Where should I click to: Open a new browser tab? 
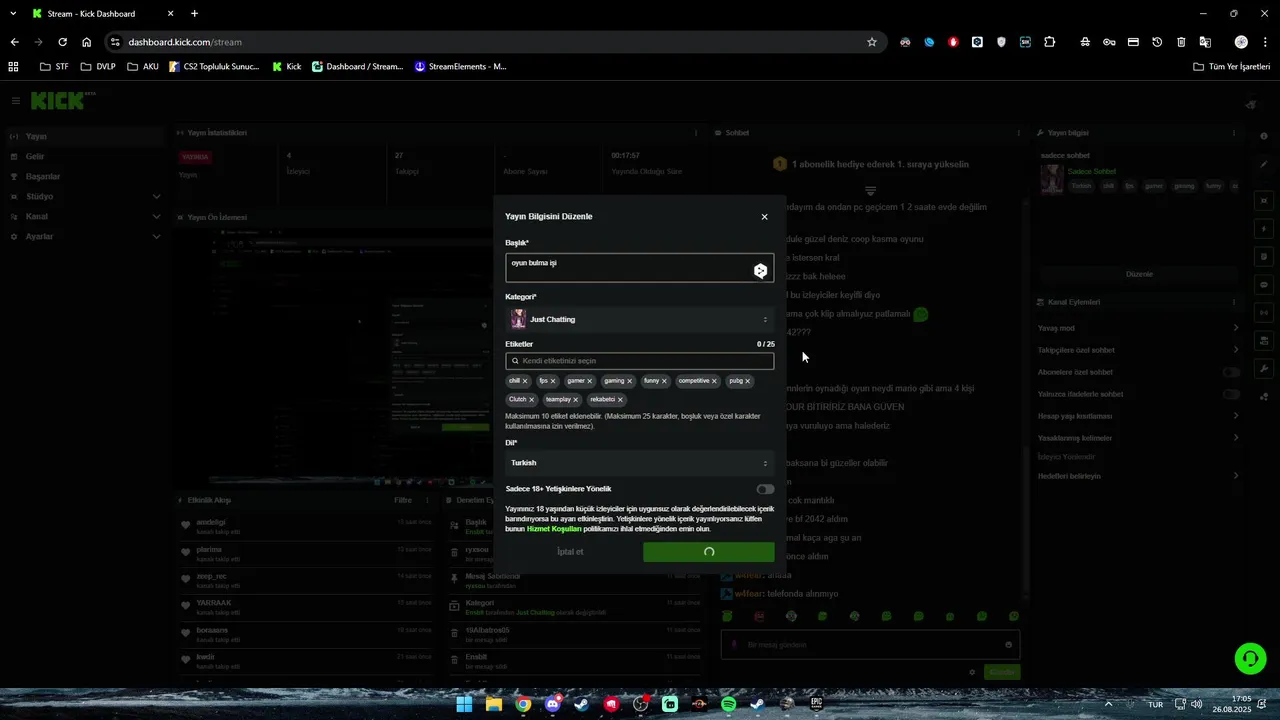click(194, 14)
